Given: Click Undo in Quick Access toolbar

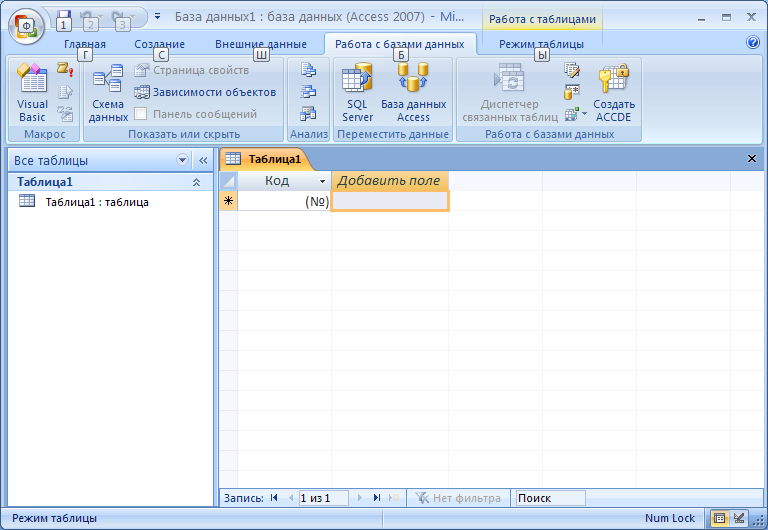Looking at the screenshot, I should click(86, 18).
